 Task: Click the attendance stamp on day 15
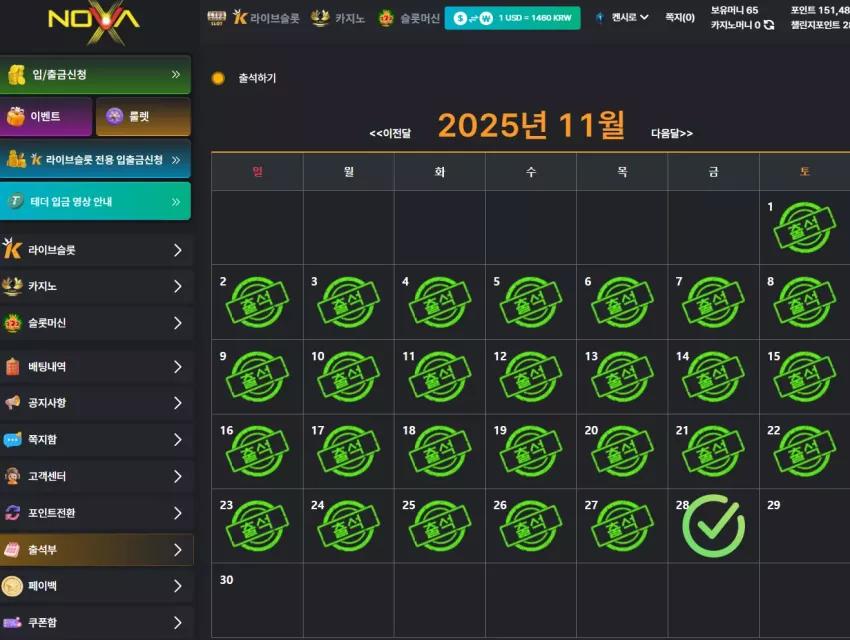(x=804, y=377)
